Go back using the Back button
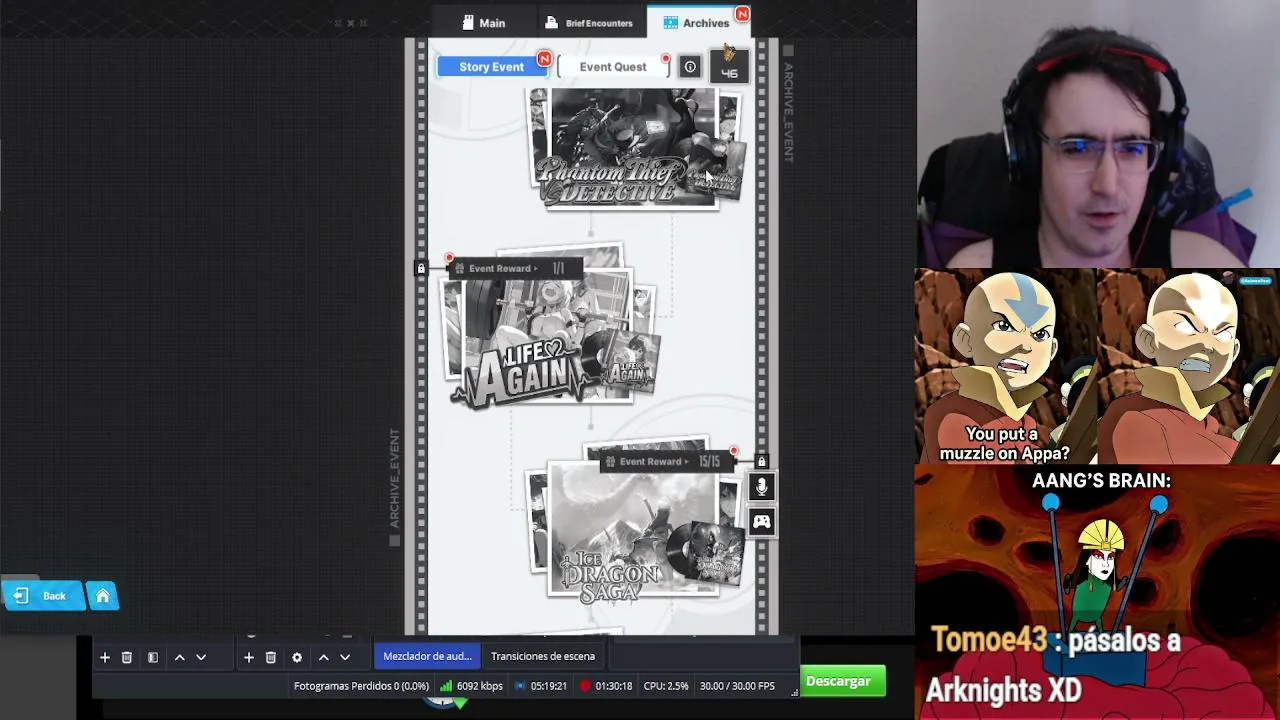The image size is (1280, 720). tap(42, 596)
